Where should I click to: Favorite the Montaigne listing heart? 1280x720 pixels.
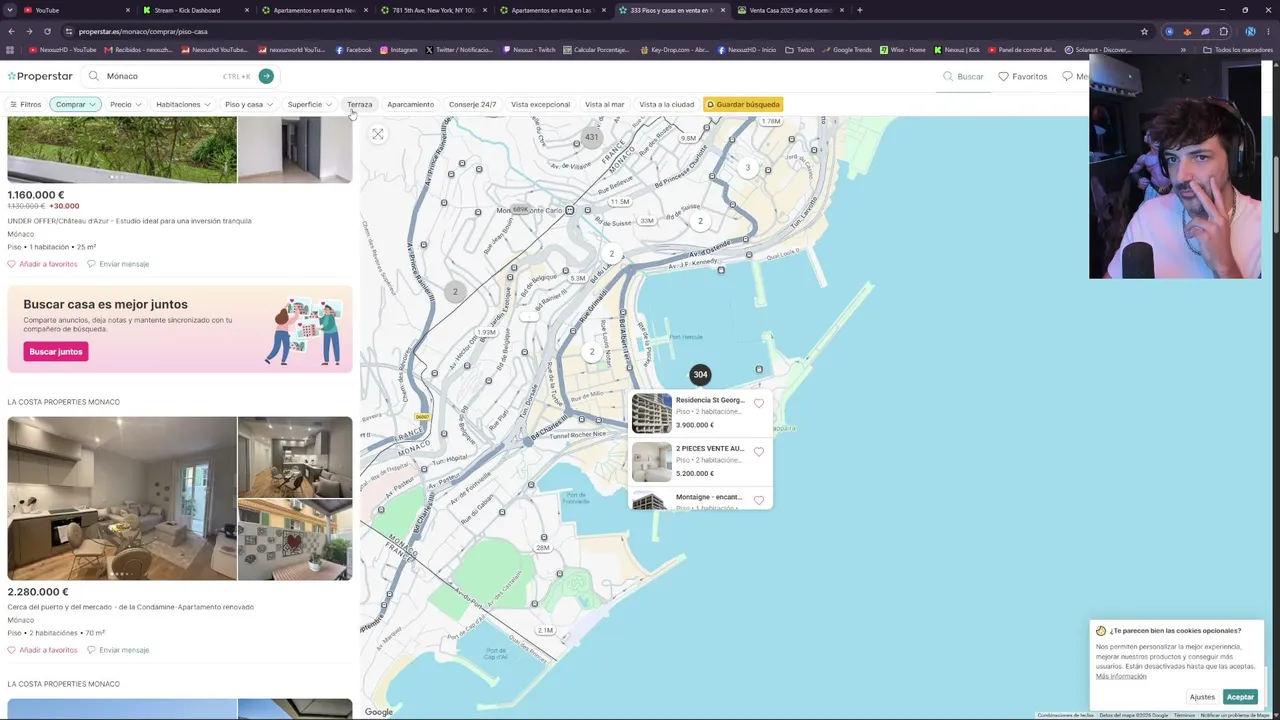coord(759,500)
